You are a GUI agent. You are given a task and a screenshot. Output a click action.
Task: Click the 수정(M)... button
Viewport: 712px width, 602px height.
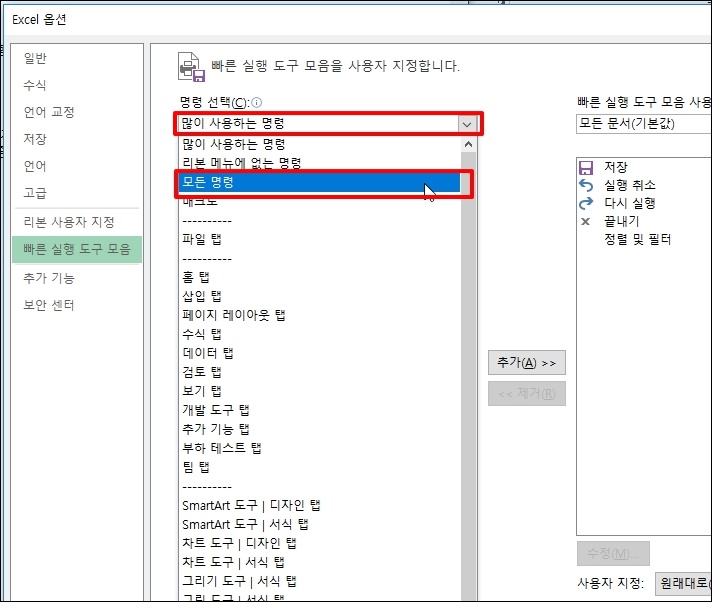tap(613, 553)
